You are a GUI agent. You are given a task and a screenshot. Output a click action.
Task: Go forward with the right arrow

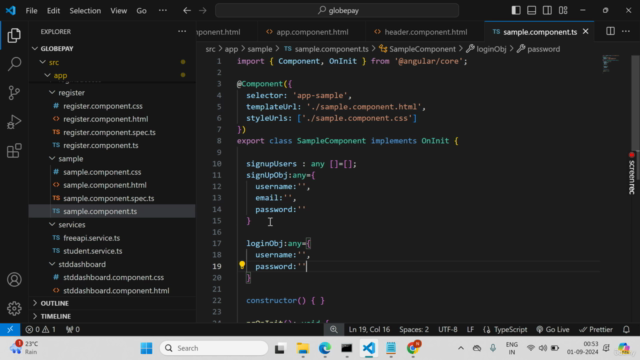203,10
